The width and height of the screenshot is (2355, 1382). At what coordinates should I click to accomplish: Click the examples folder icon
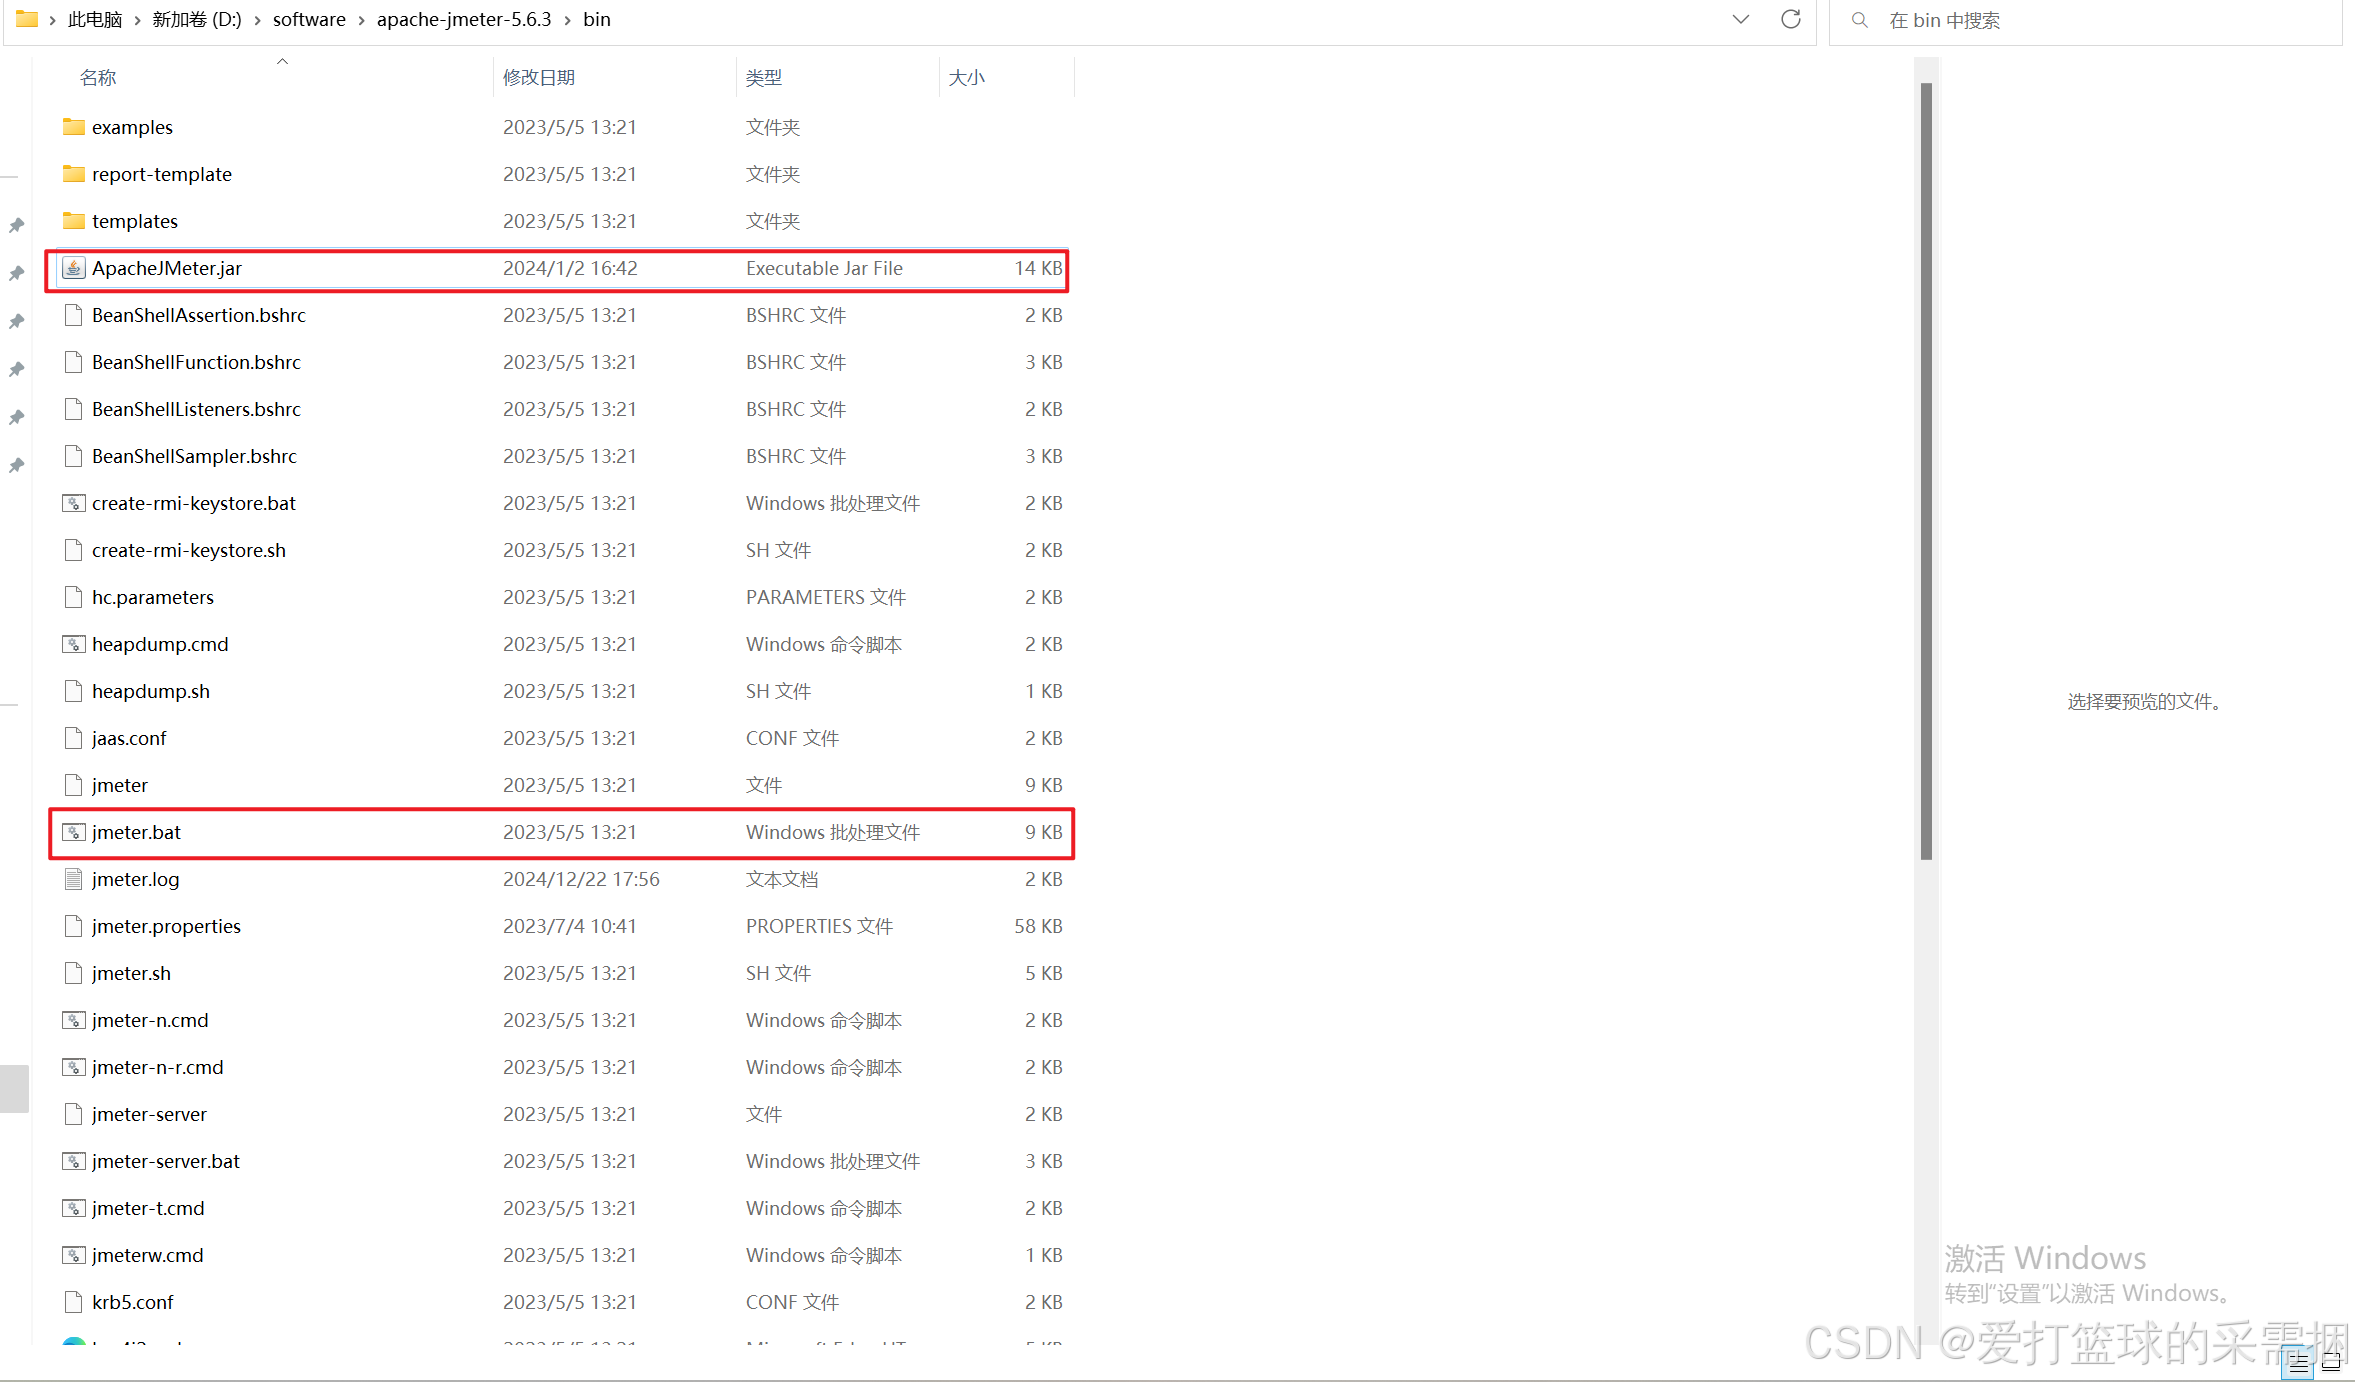[73, 127]
